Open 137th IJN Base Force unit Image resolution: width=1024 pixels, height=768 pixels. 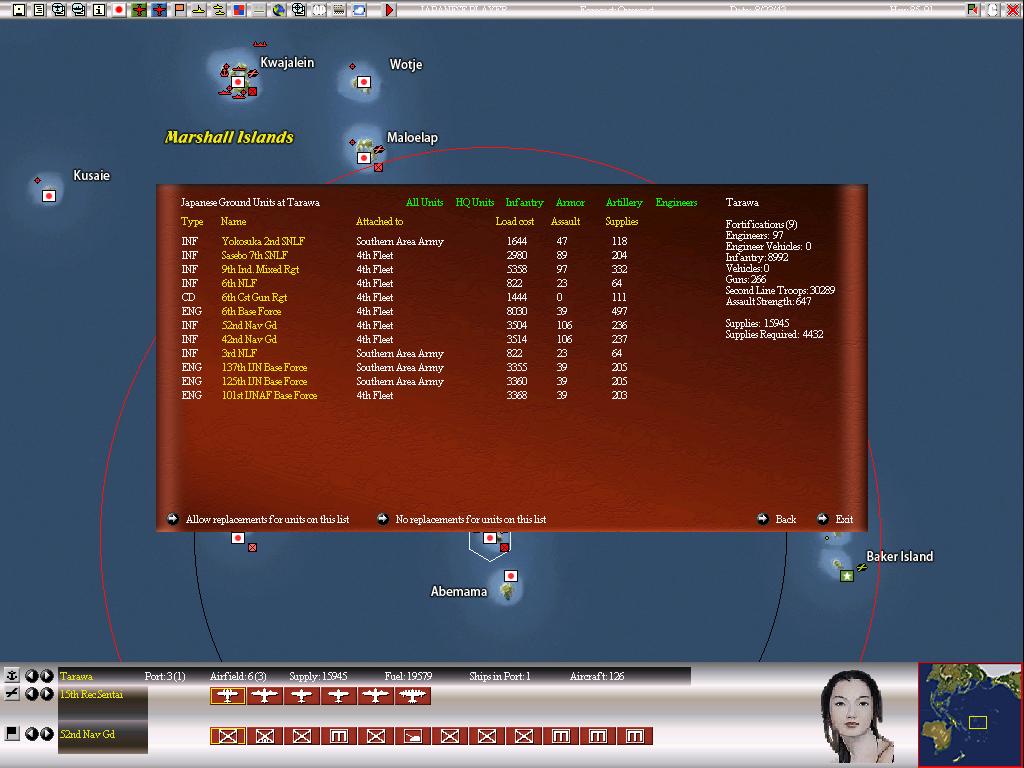click(x=264, y=367)
